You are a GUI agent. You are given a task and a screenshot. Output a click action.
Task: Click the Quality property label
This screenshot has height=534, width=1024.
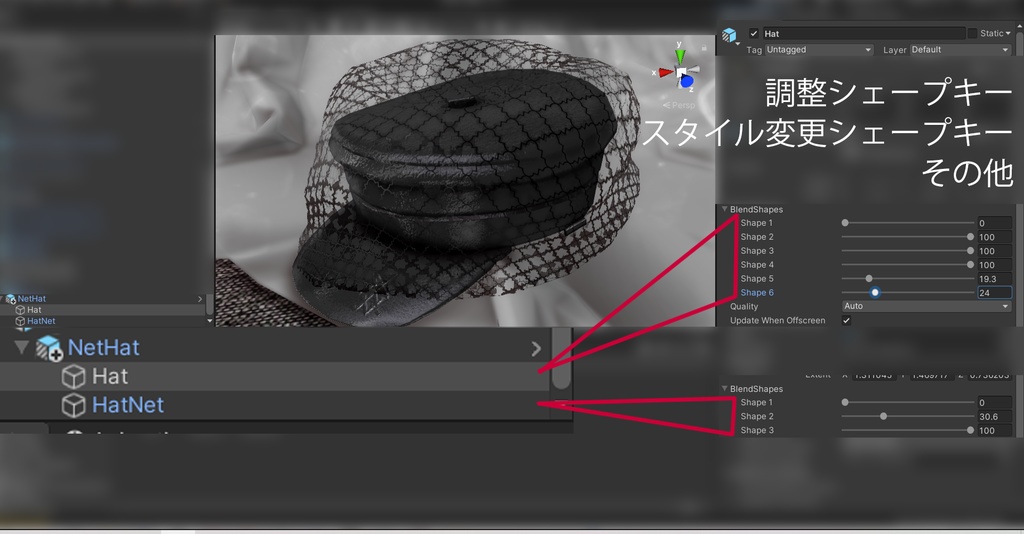(744, 306)
